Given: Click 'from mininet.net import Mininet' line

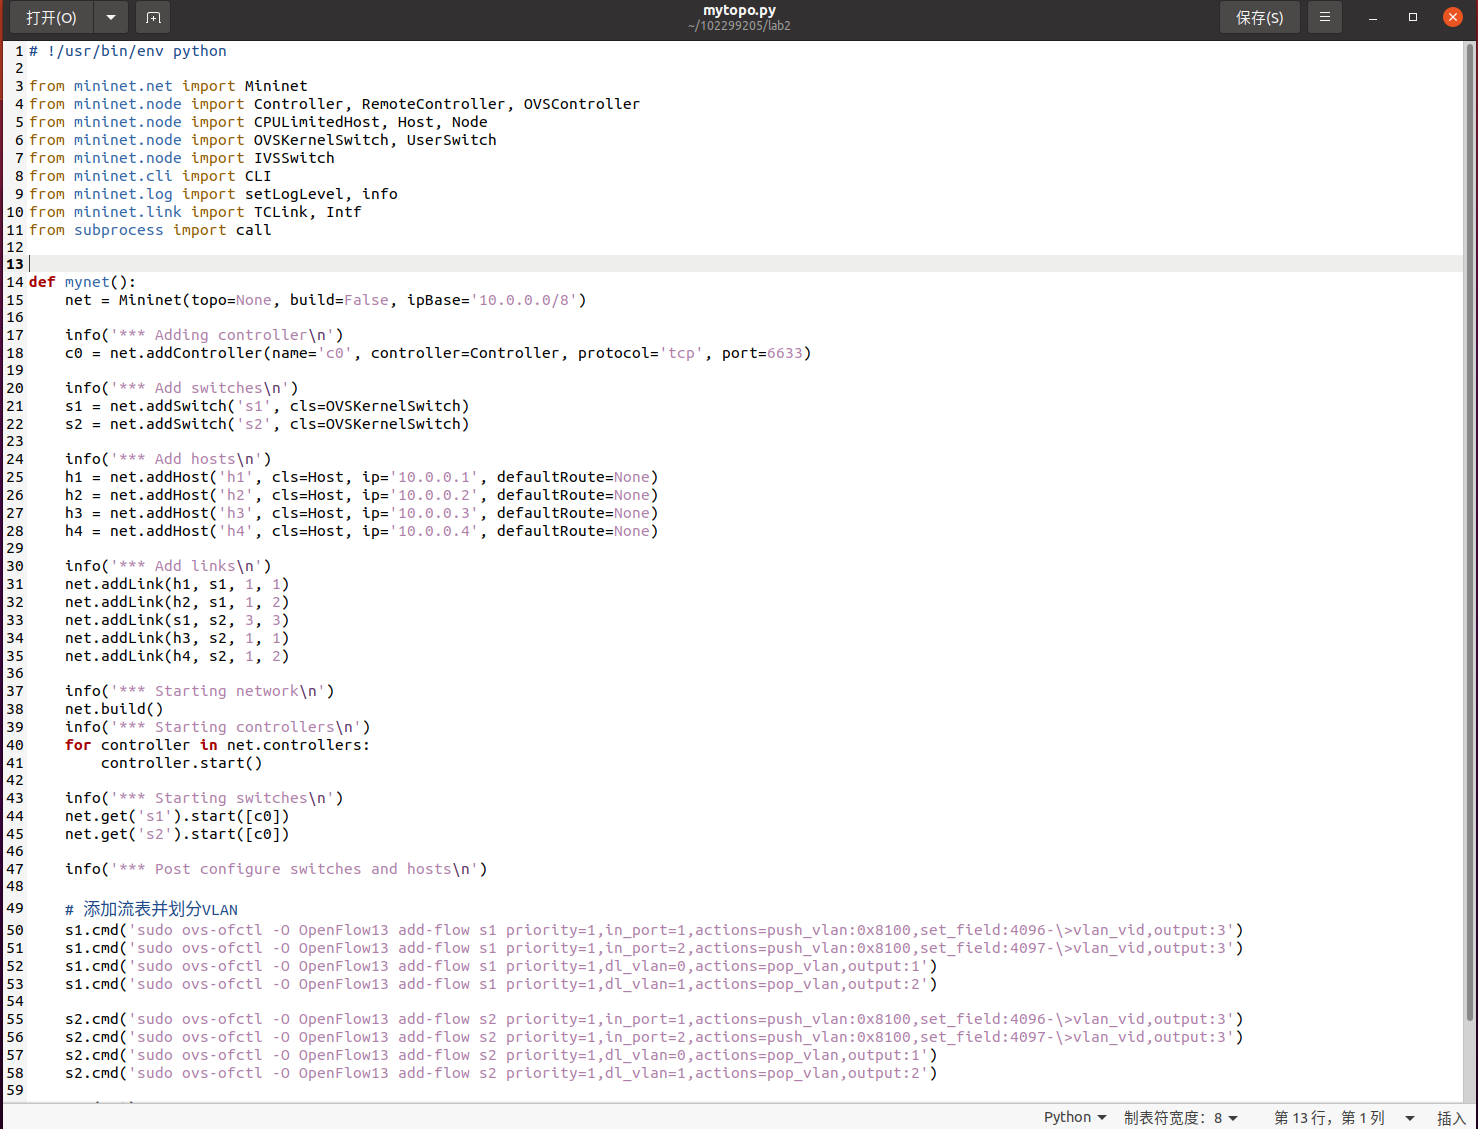Looking at the screenshot, I should (168, 86).
